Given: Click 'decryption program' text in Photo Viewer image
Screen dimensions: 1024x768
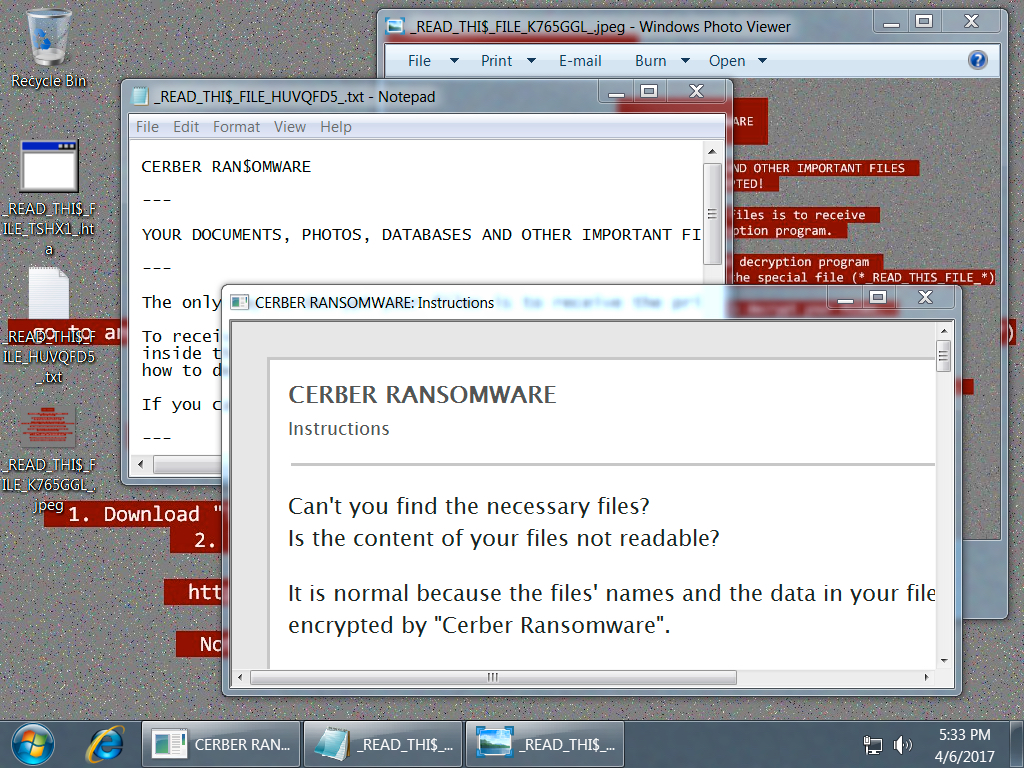Looking at the screenshot, I should tap(804, 262).
